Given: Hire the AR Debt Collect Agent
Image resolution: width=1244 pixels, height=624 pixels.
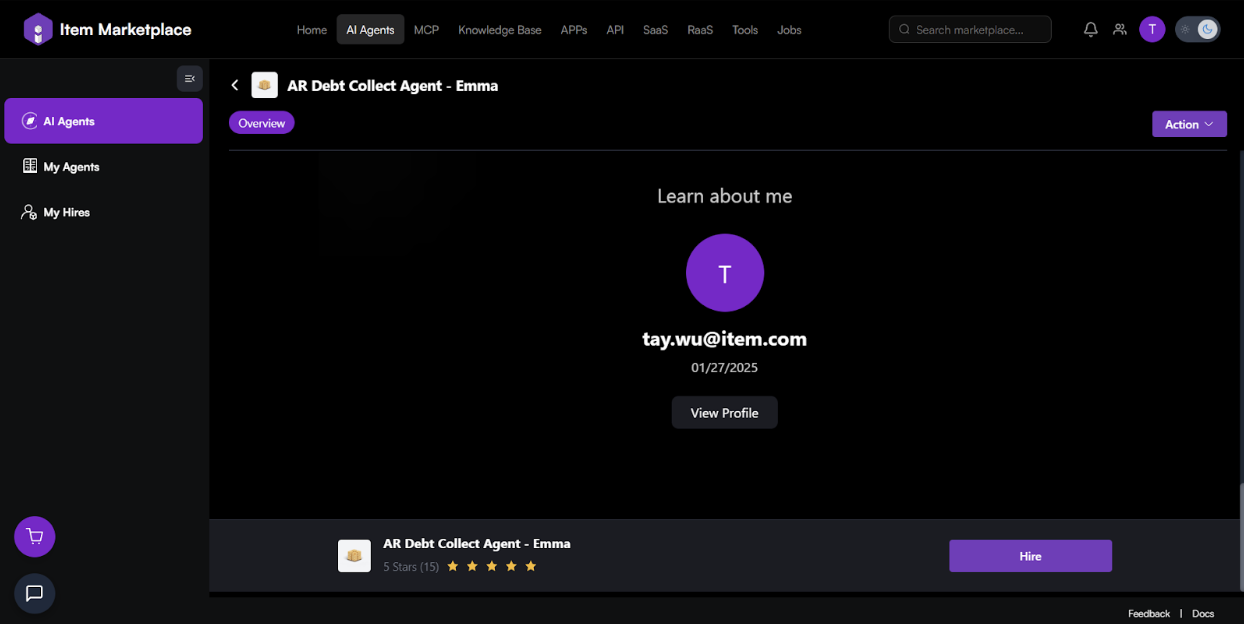Looking at the screenshot, I should [1030, 556].
